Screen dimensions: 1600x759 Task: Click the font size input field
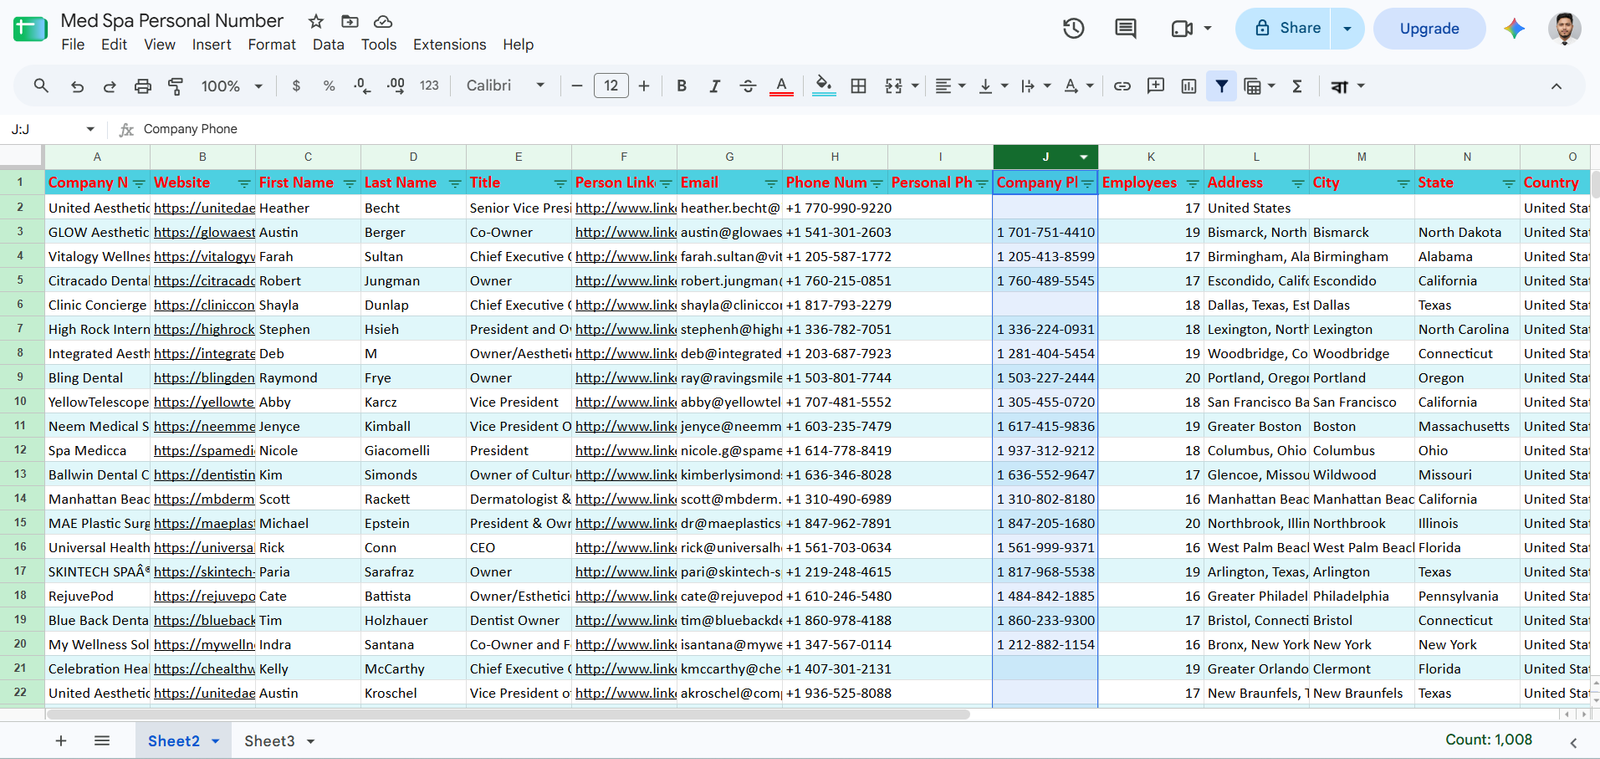[611, 86]
